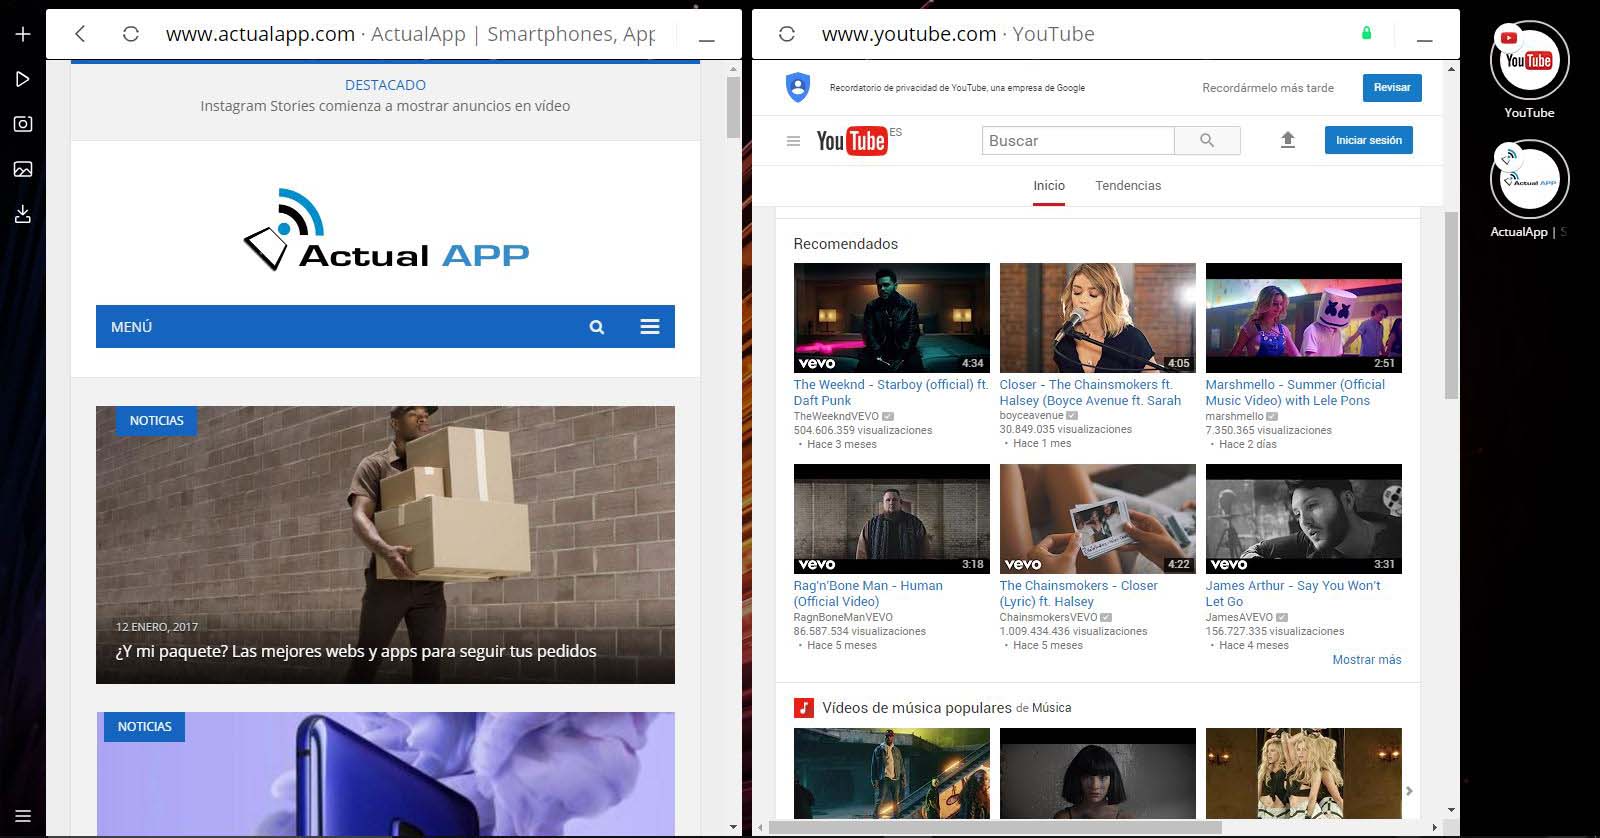
Task: Click the YouTube pane horizontal scrollbar
Action: (x=995, y=827)
